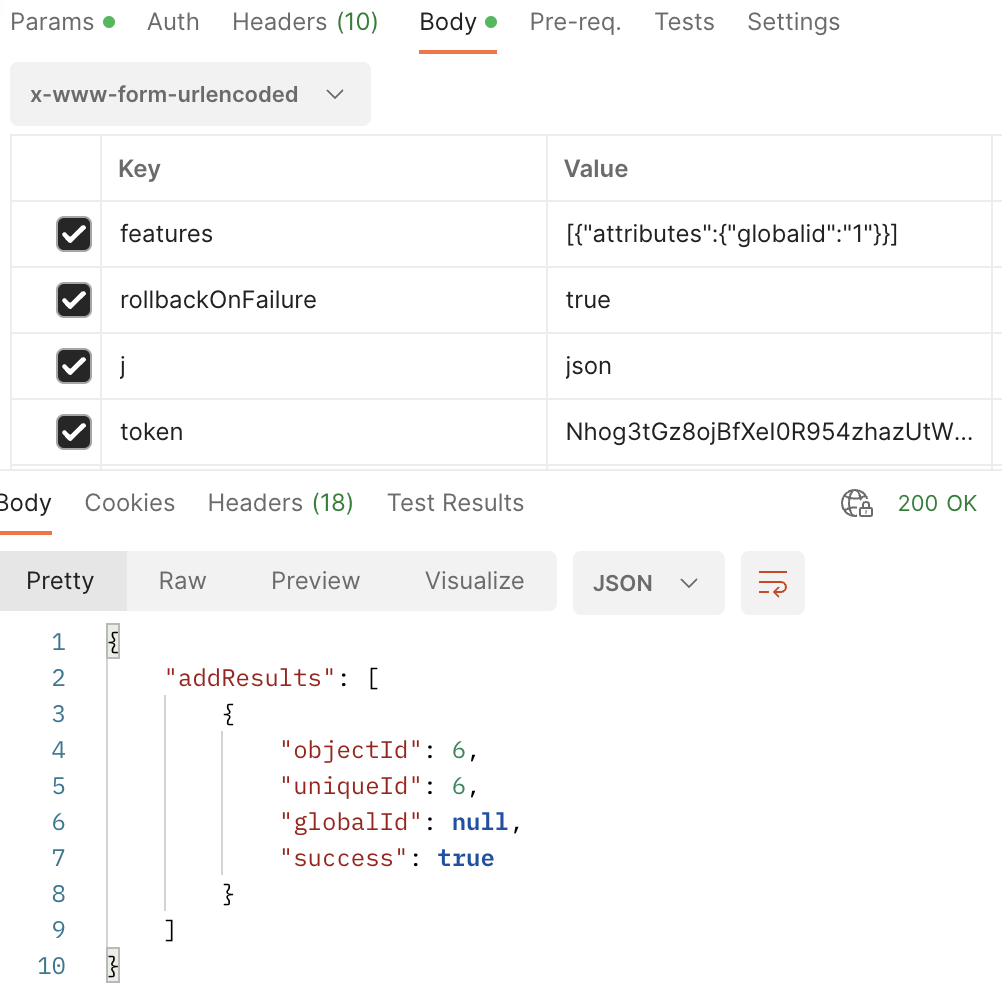Open the Headers (10) request tab
Viewport: 1002px width, 1006px height.
click(x=304, y=21)
